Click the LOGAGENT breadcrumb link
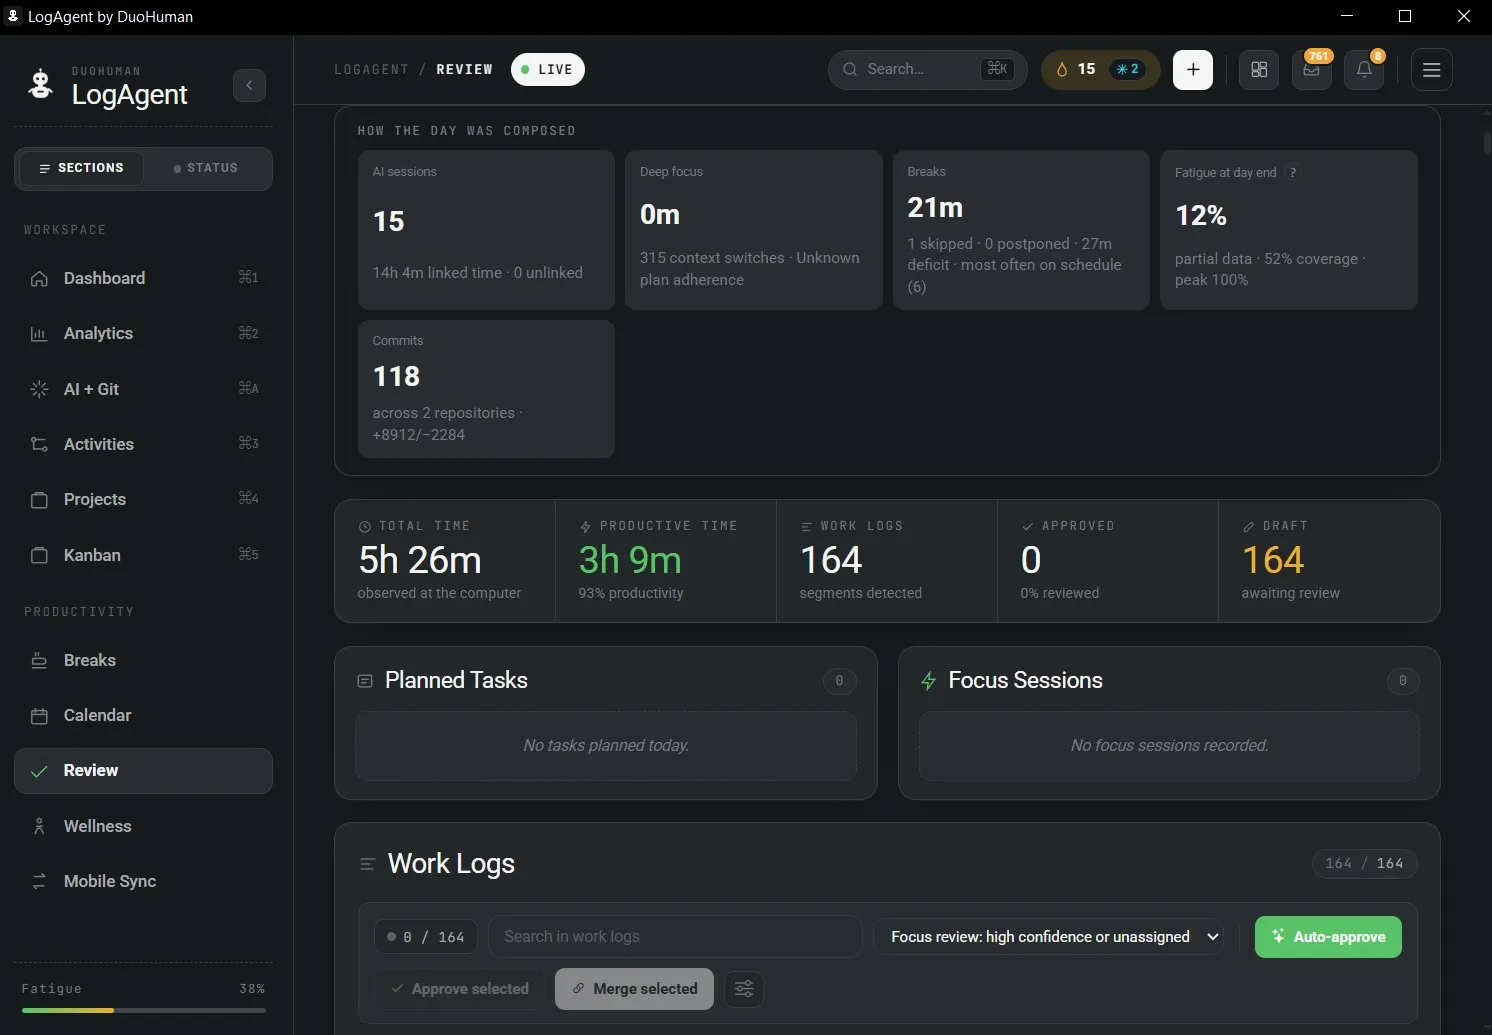 pos(371,69)
